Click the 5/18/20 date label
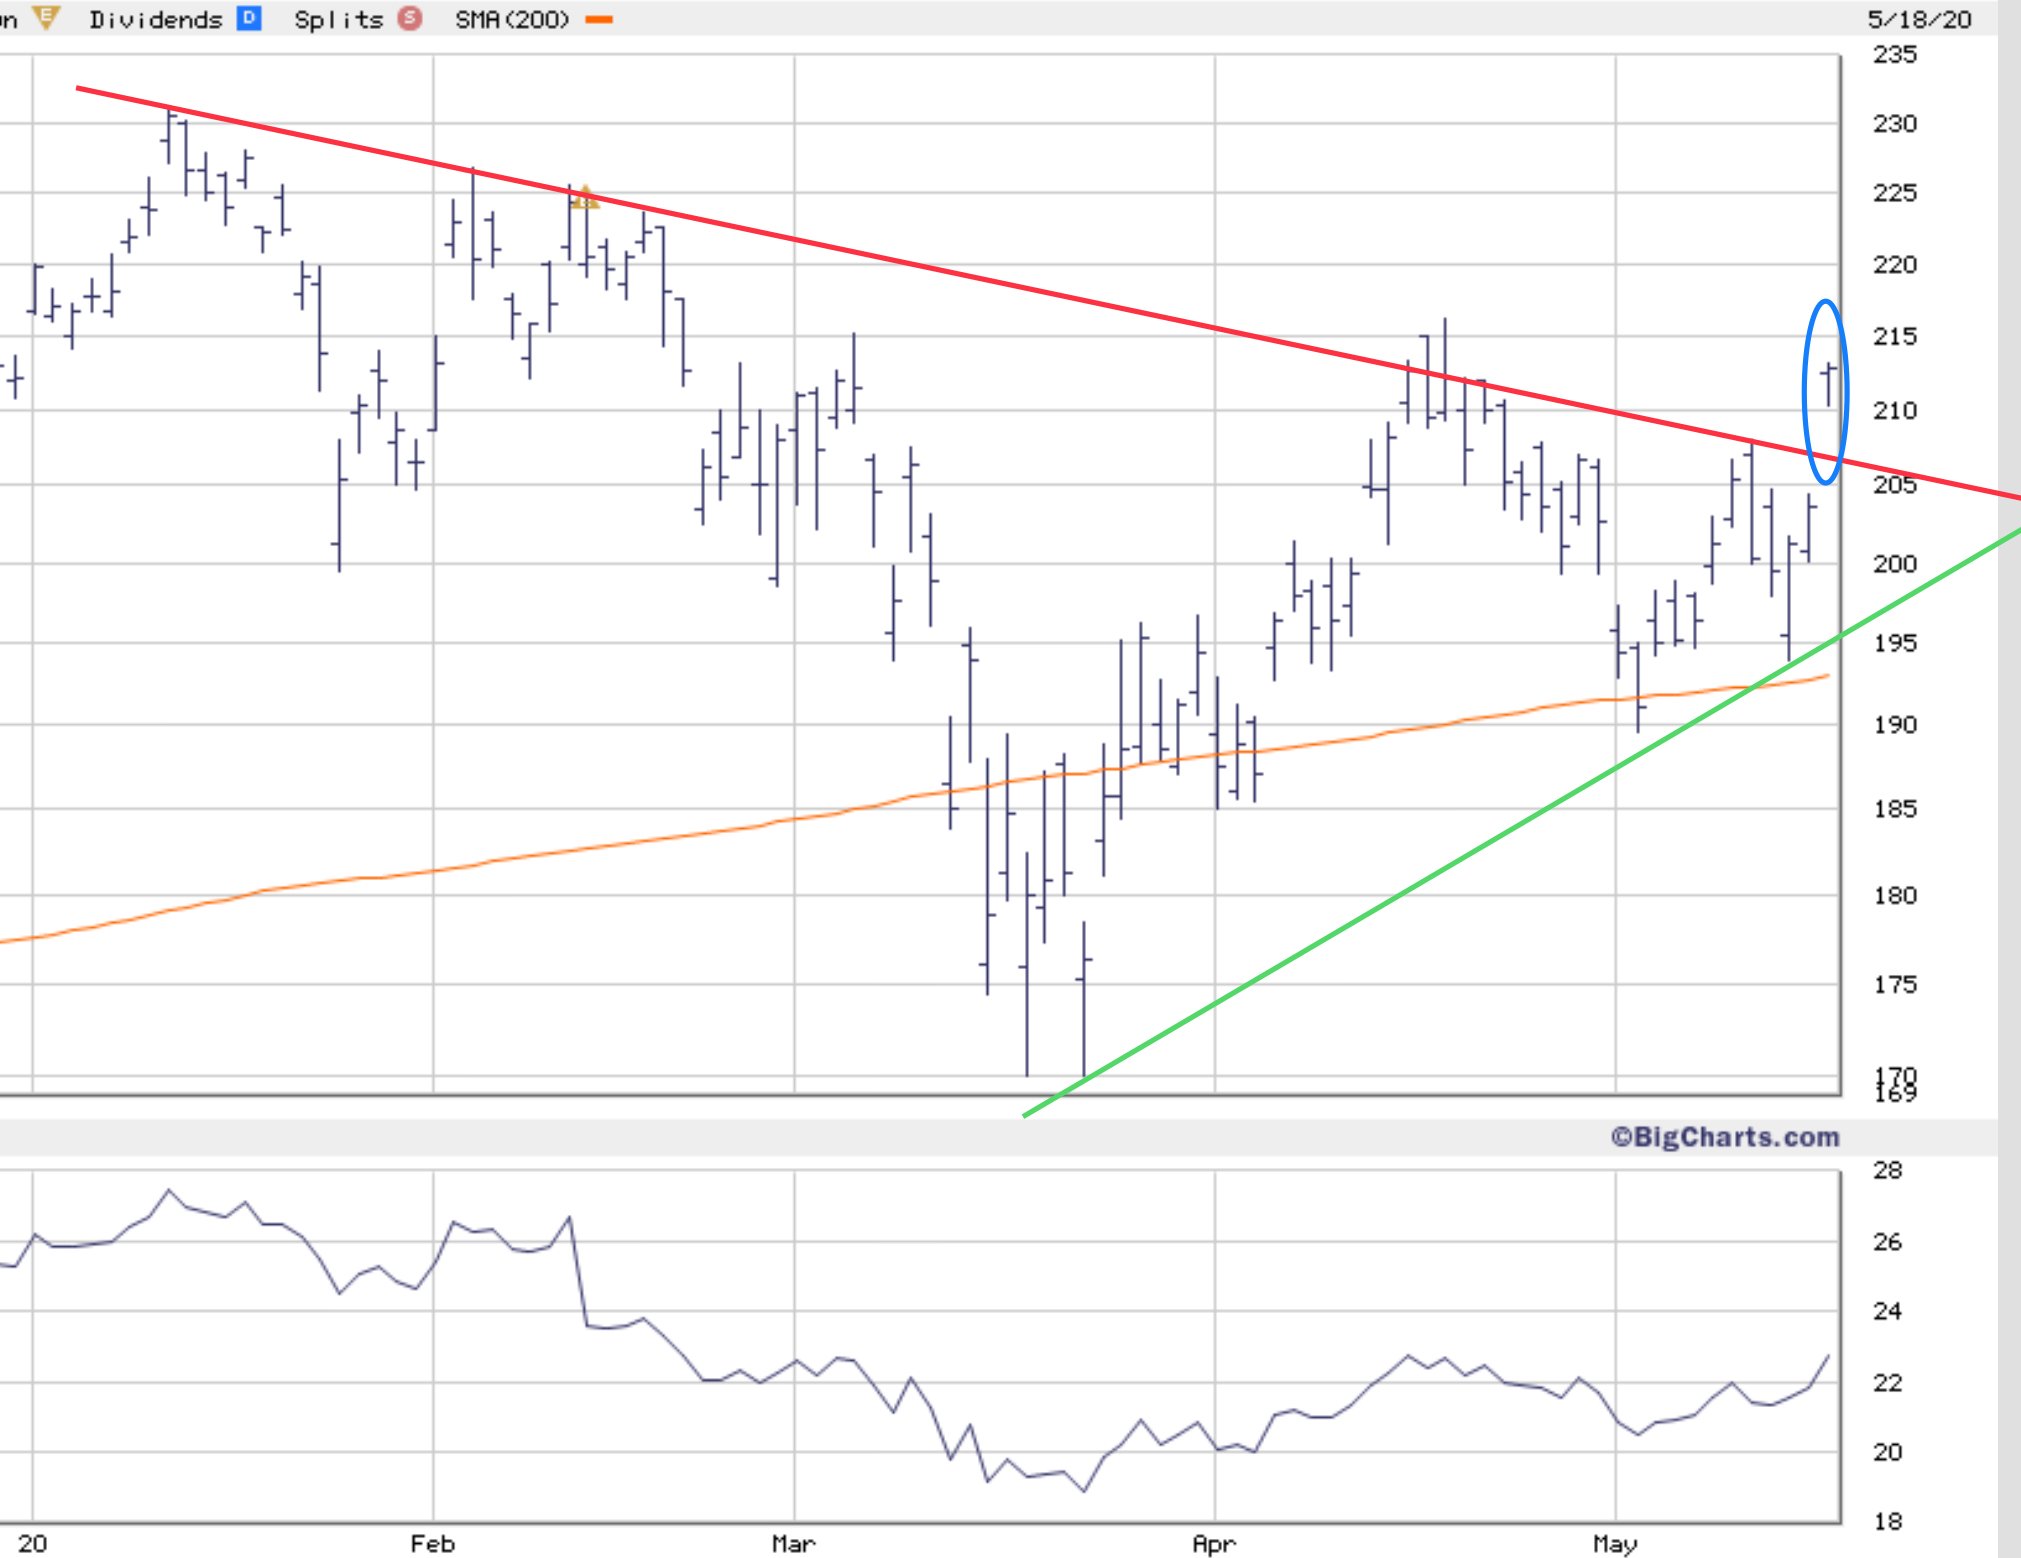 click(x=1919, y=19)
